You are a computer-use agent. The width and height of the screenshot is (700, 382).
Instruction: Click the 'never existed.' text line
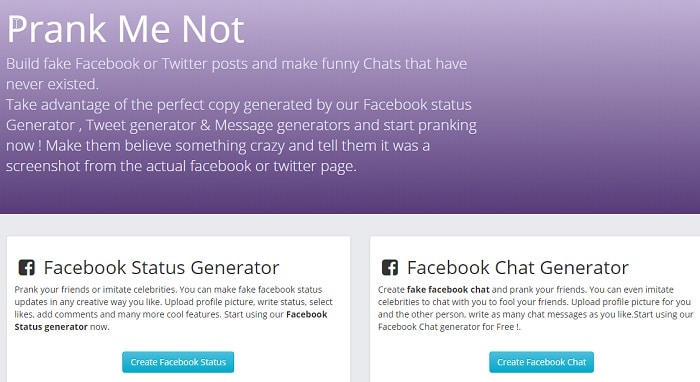[52, 84]
